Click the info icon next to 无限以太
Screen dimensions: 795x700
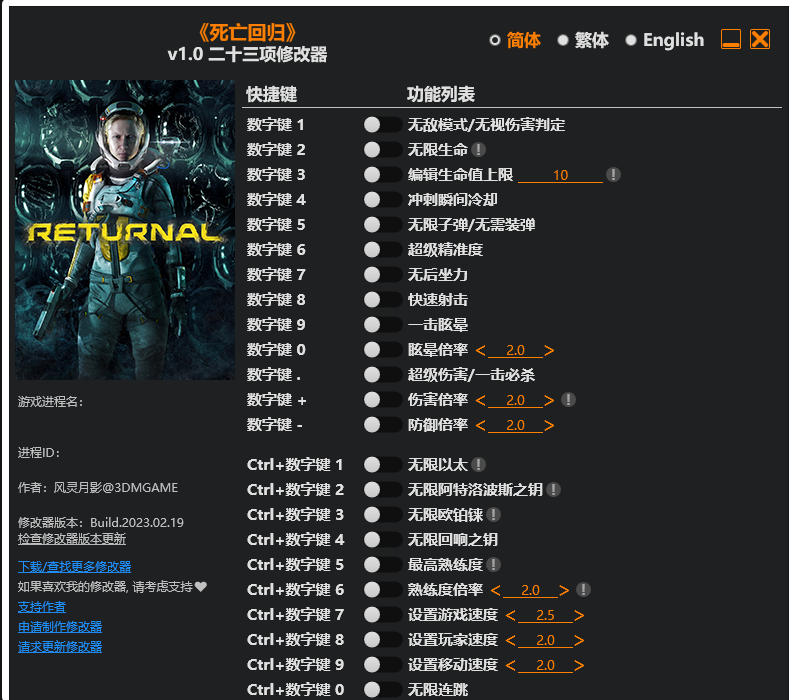pos(478,464)
